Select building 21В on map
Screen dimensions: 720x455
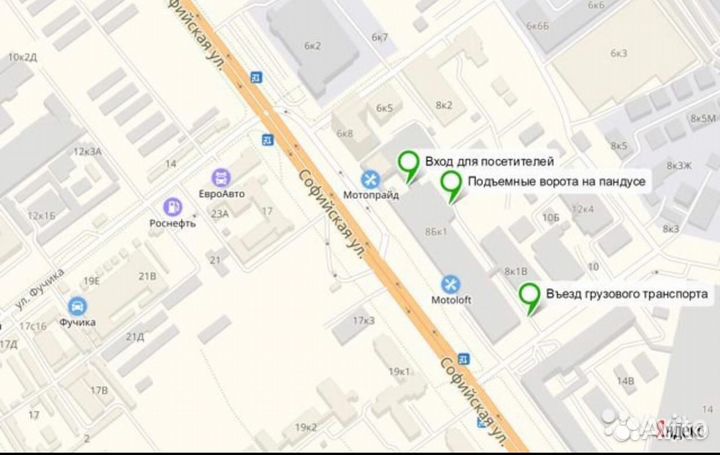coord(147,276)
